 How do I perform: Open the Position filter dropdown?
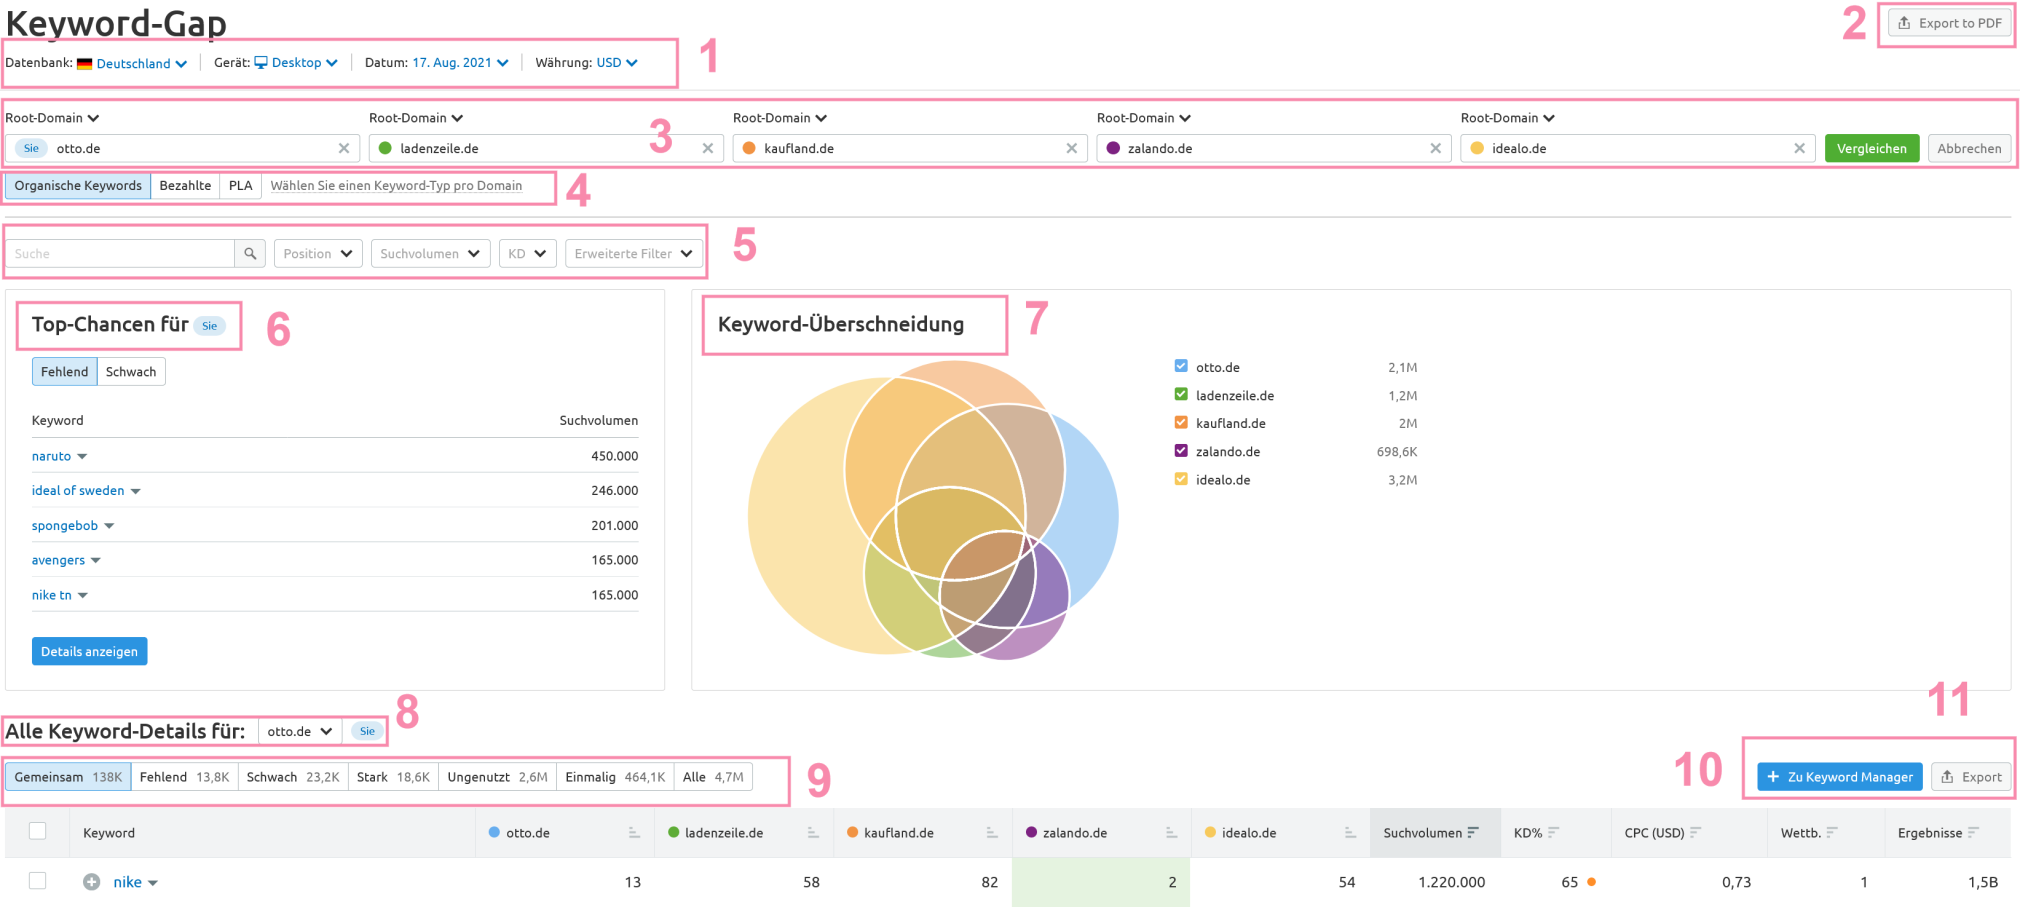[317, 253]
